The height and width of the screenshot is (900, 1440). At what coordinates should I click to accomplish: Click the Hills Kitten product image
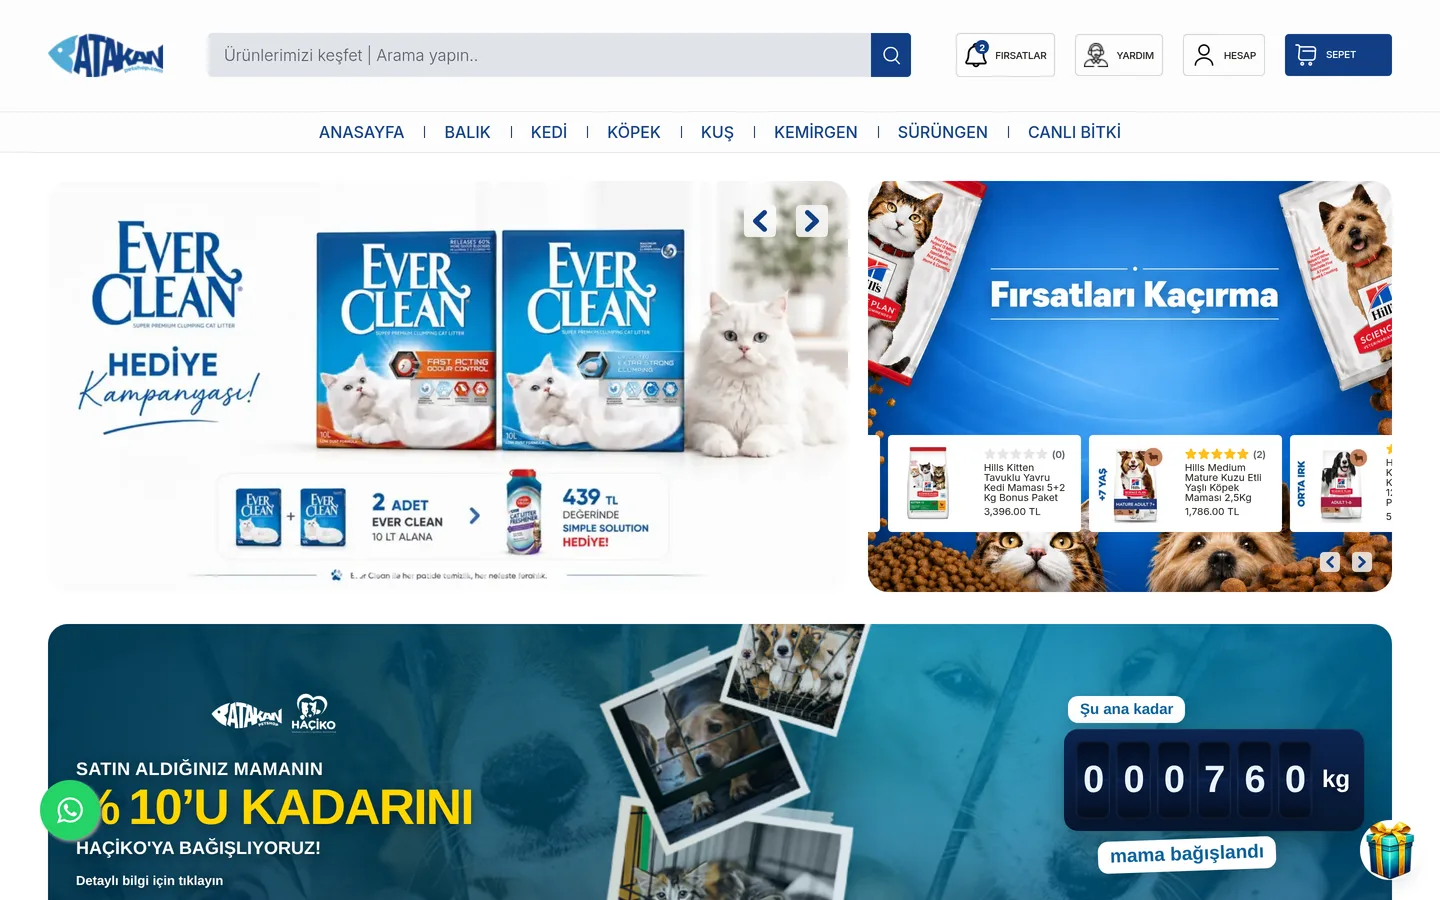pyautogui.click(x=928, y=483)
